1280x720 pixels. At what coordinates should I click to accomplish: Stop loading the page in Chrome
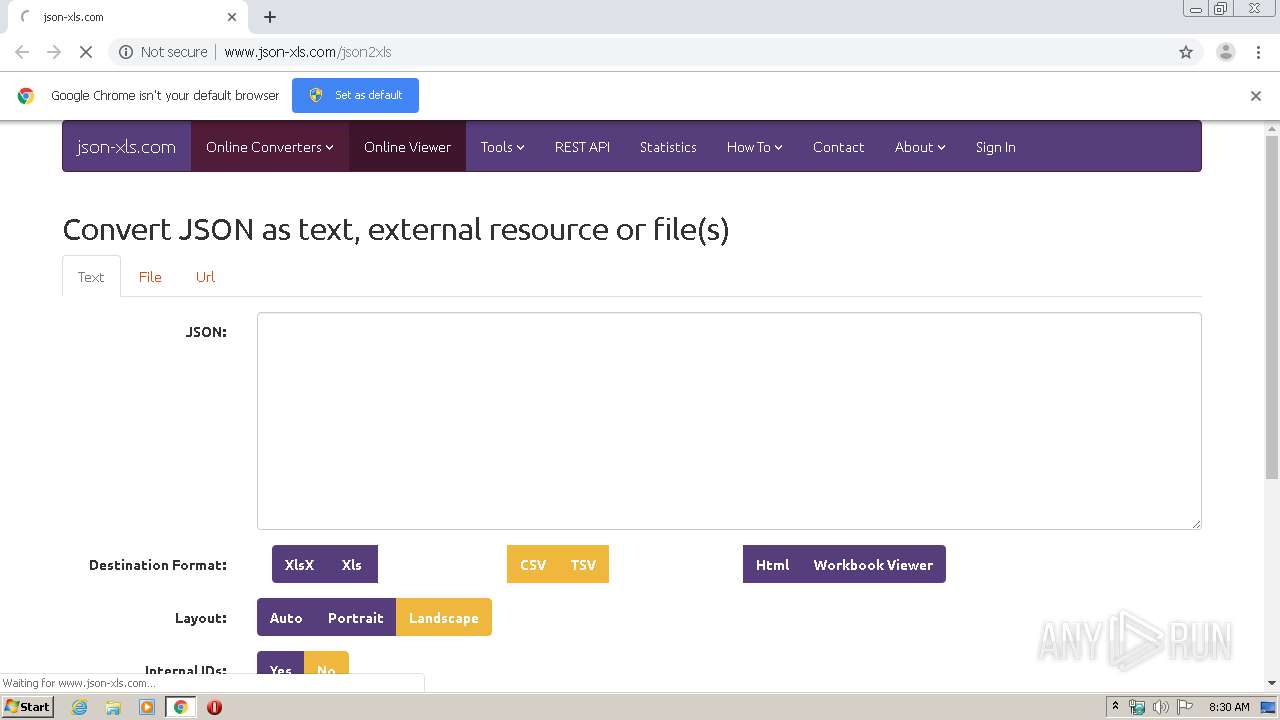pos(86,52)
